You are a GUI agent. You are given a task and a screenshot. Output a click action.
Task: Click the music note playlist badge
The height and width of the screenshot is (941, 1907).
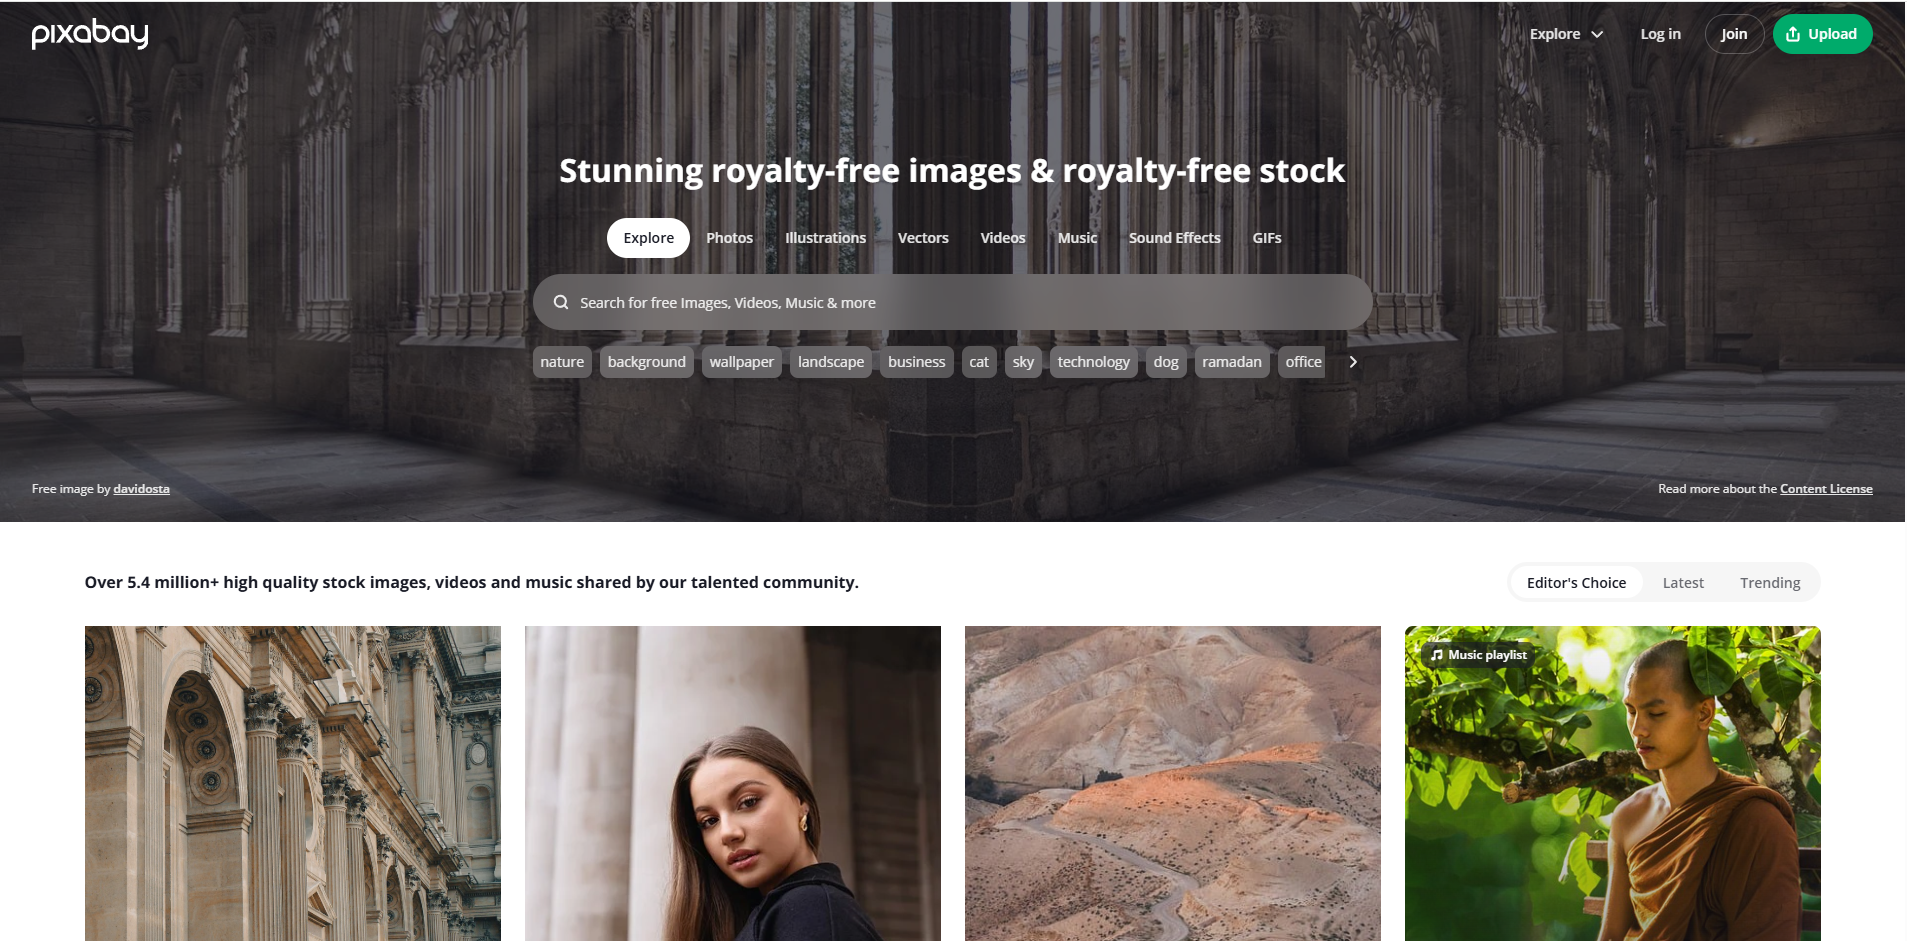1479,655
